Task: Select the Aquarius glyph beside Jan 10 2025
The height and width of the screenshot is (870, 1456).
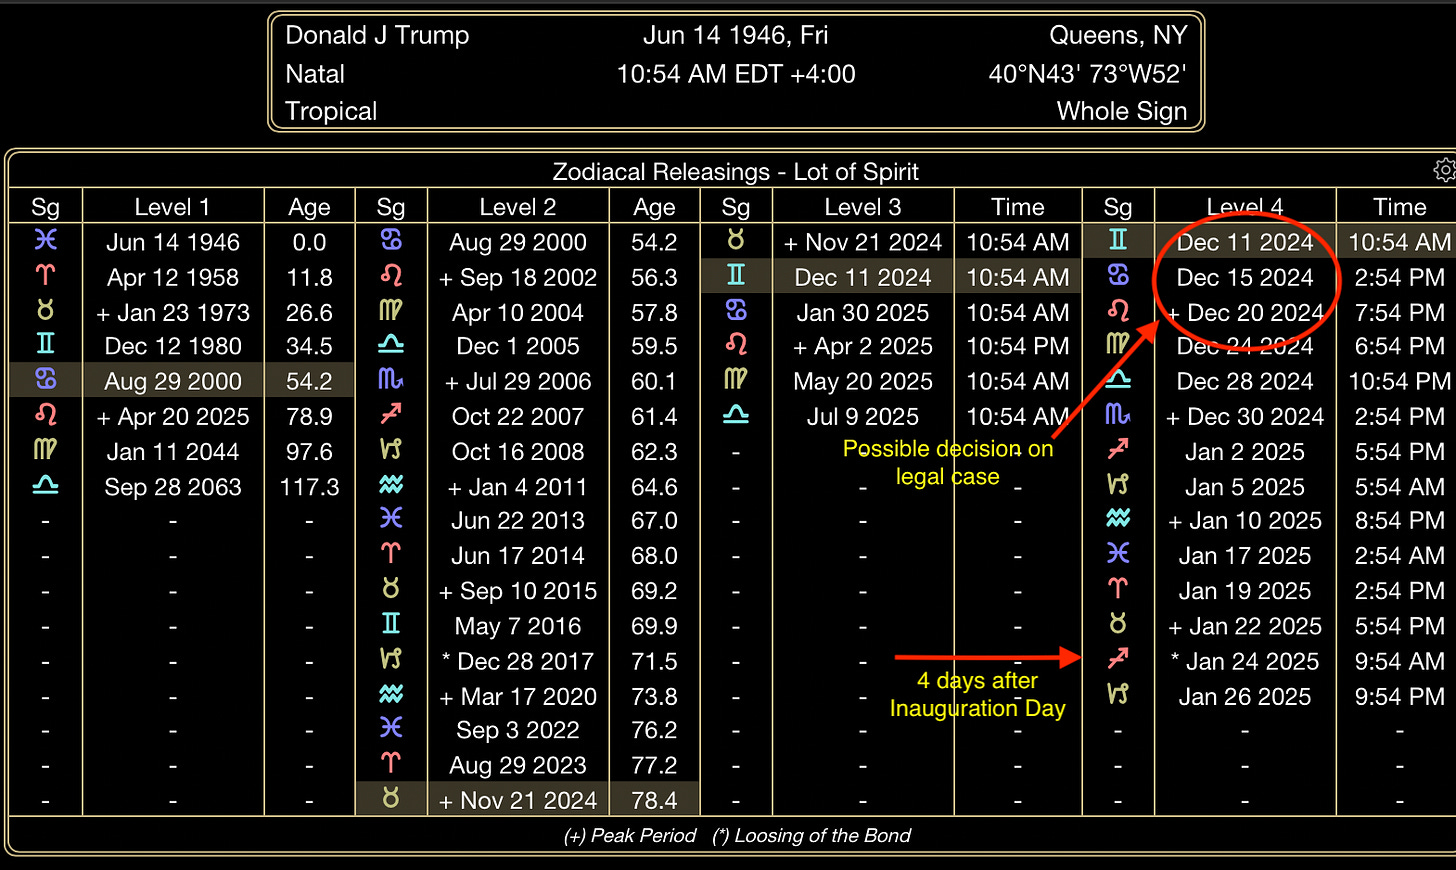Action: click(x=1118, y=519)
